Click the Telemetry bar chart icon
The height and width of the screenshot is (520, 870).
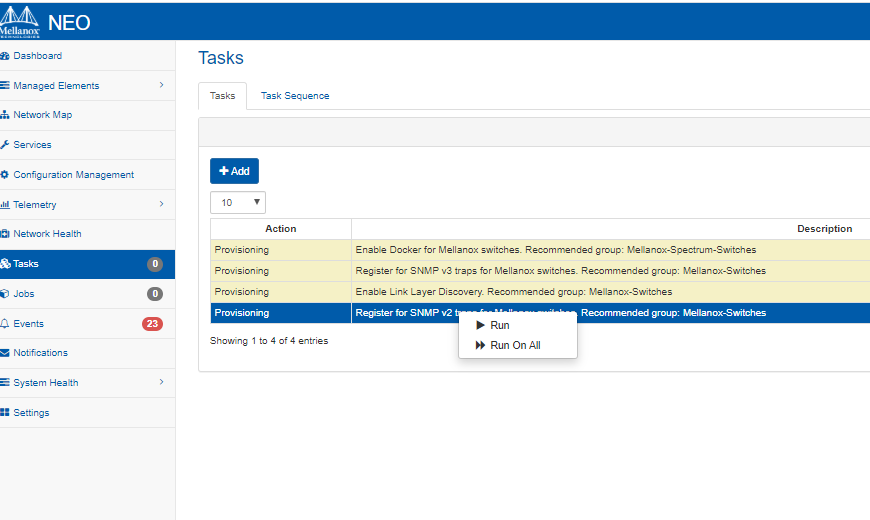(x=5, y=205)
